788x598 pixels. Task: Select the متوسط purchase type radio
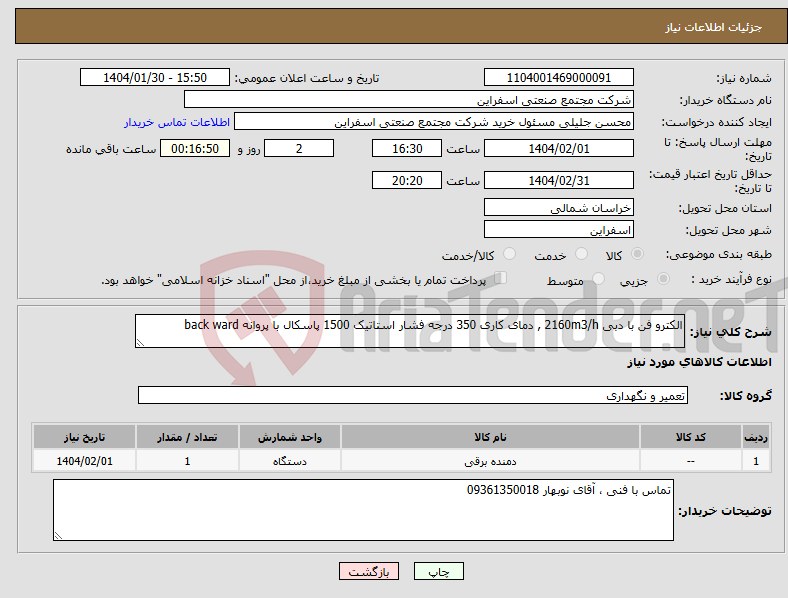click(599, 278)
